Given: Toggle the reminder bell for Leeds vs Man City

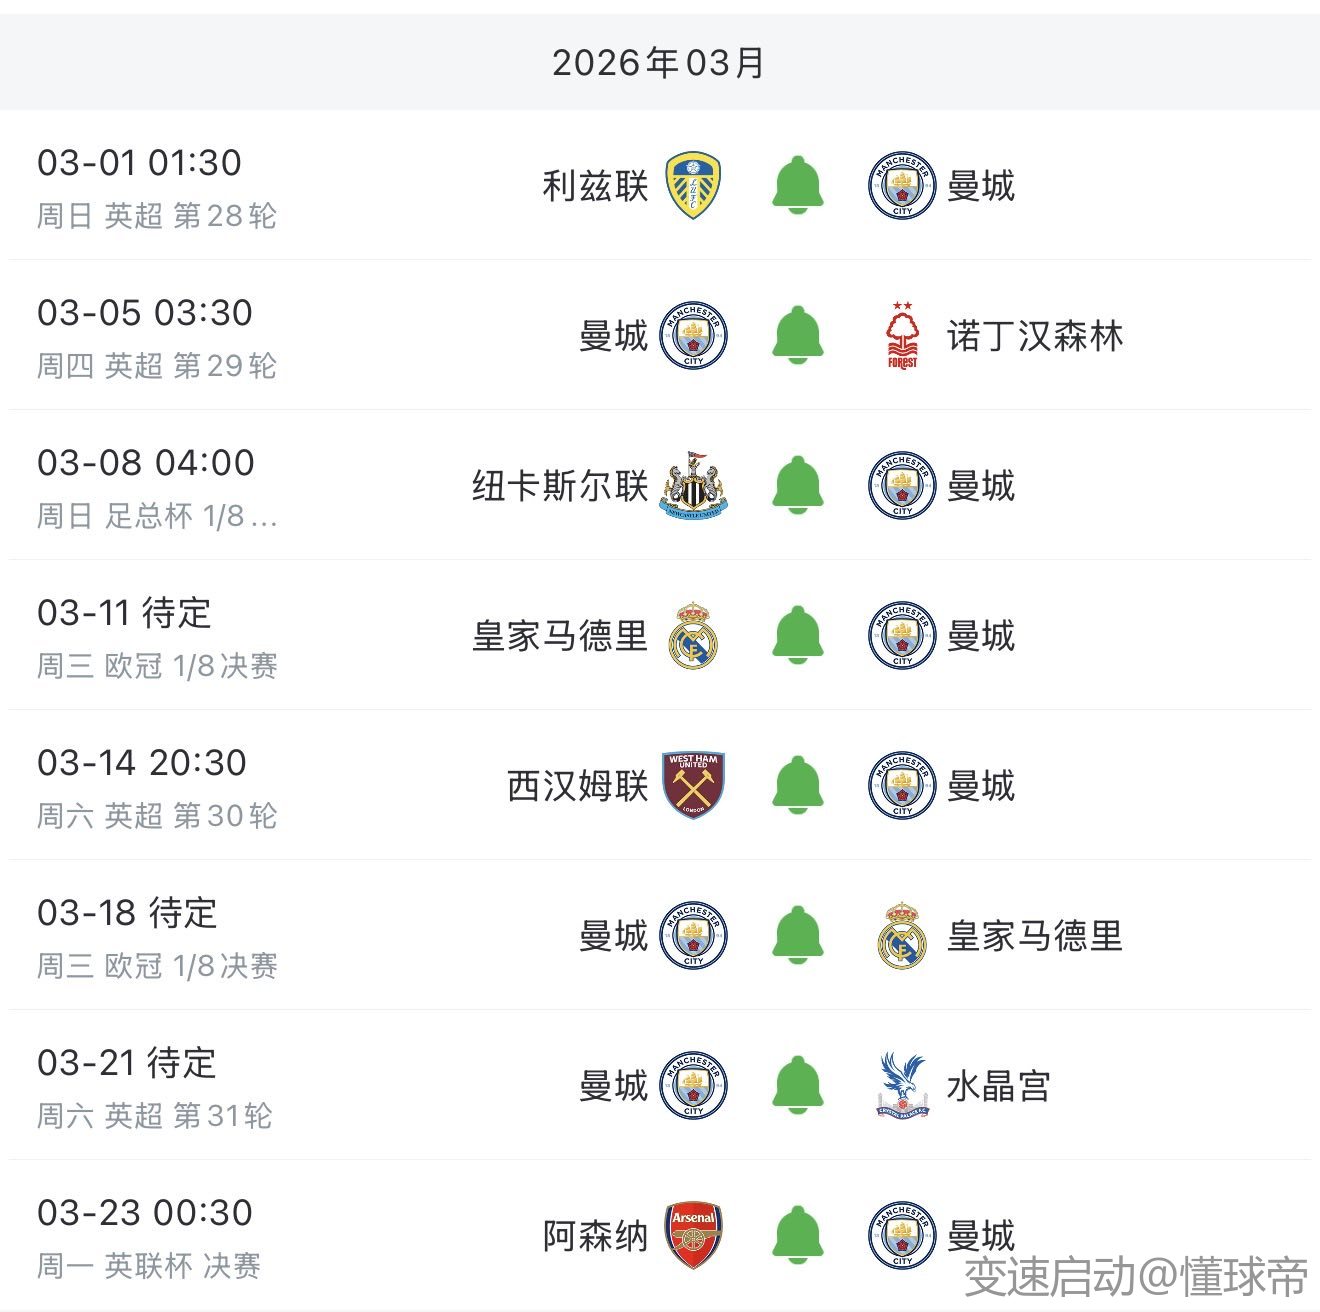Looking at the screenshot, I should 798,185.
